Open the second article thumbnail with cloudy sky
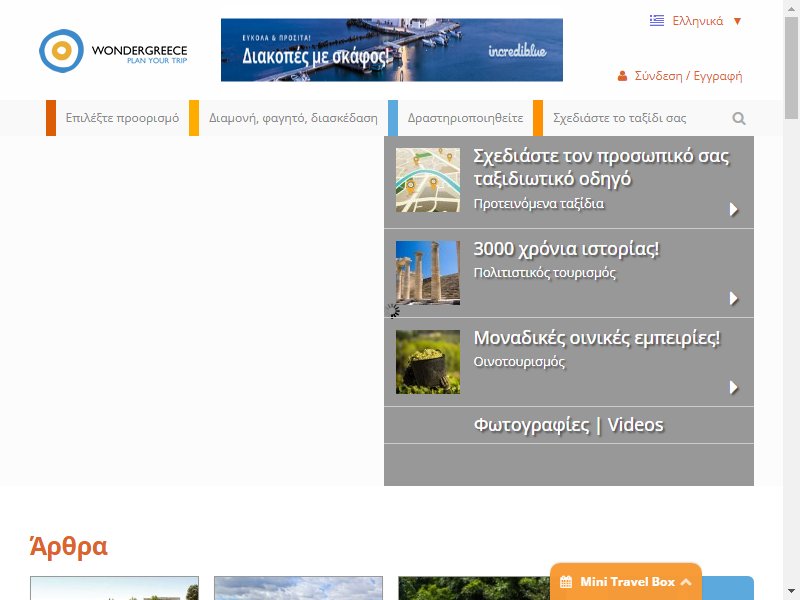 coord(298,588)
